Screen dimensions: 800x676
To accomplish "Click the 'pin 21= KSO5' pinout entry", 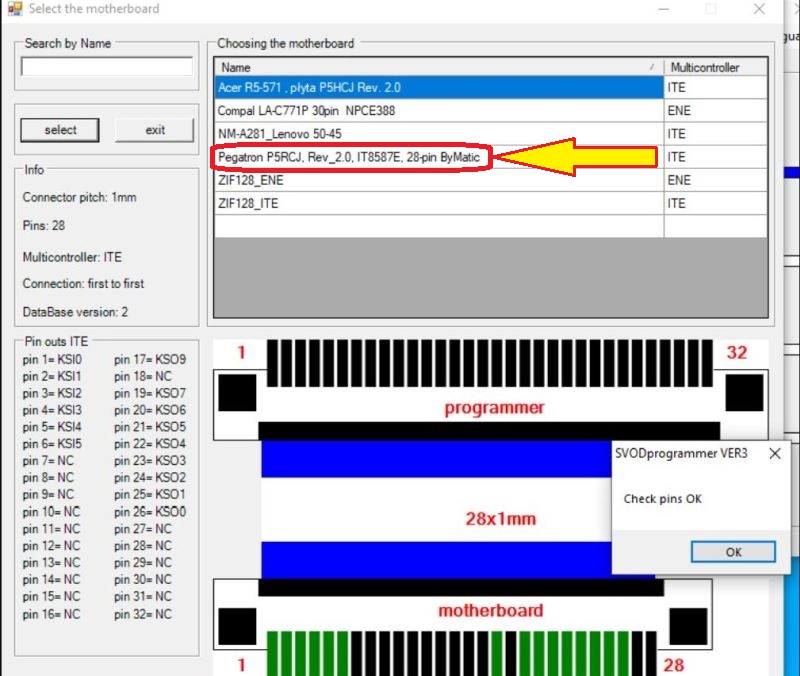I will tap(150, 427).
